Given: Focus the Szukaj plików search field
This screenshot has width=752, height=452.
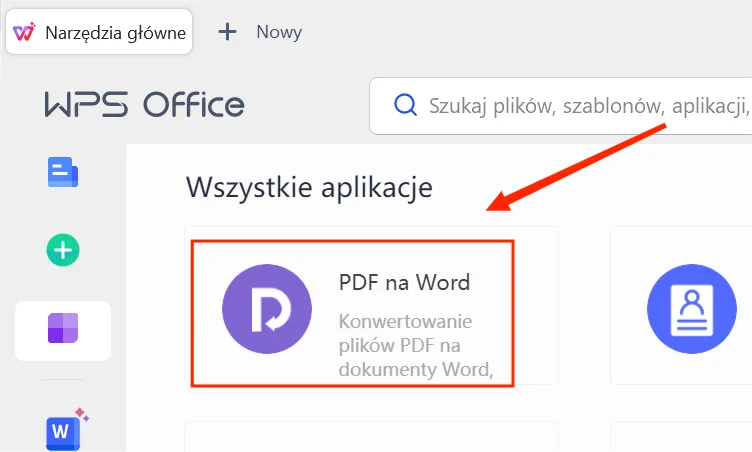Looking at the screenshot, I should (560, 106).
